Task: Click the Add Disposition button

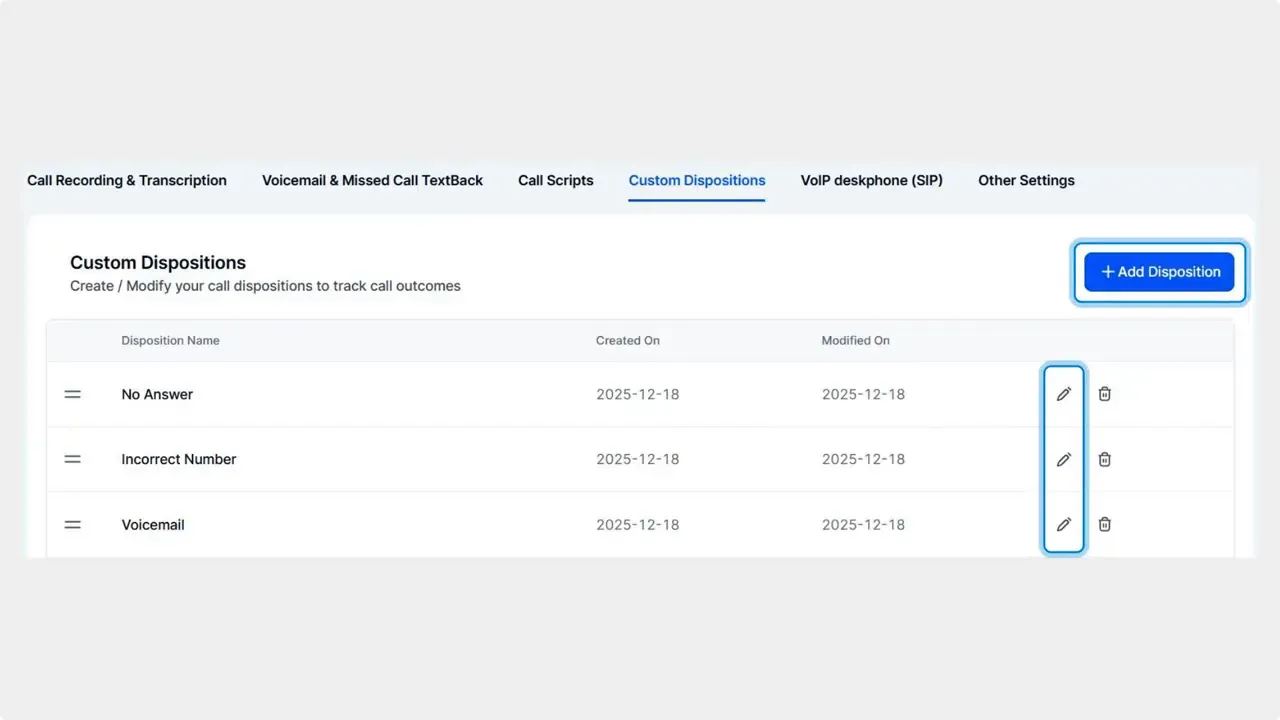Action: point(1159,272)
